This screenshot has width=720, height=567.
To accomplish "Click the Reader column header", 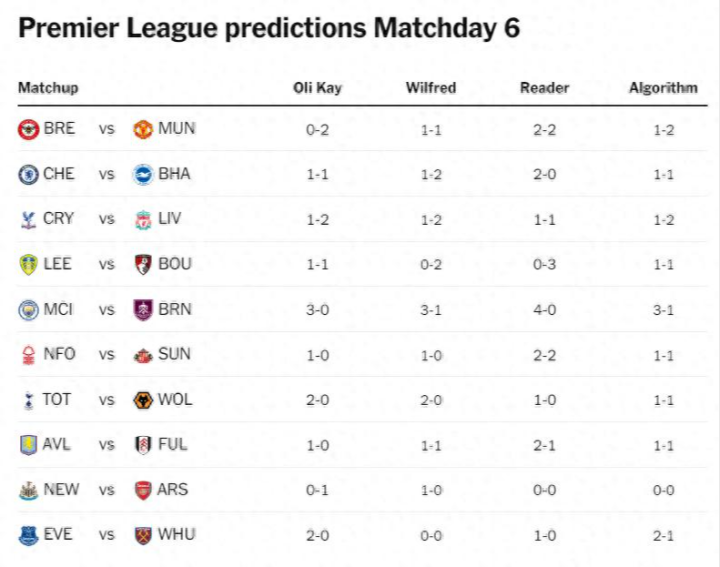I will click(x=544, y=88).
